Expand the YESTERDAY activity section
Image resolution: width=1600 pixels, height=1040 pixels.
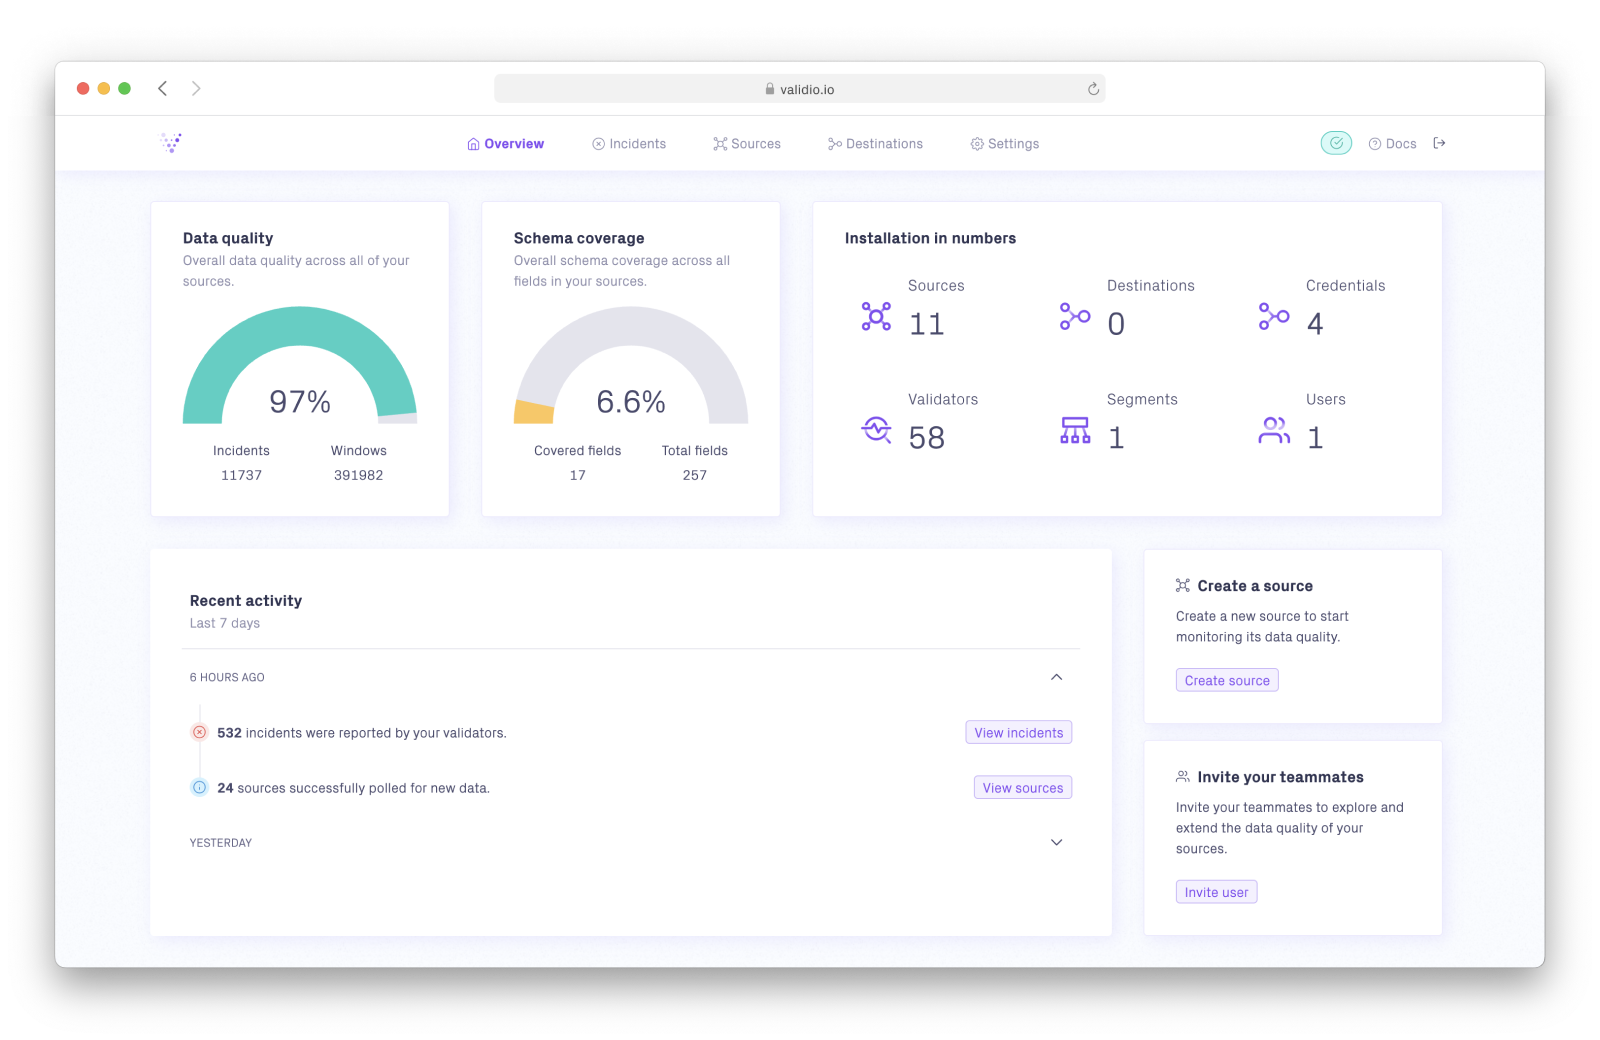click(1056, 842)
